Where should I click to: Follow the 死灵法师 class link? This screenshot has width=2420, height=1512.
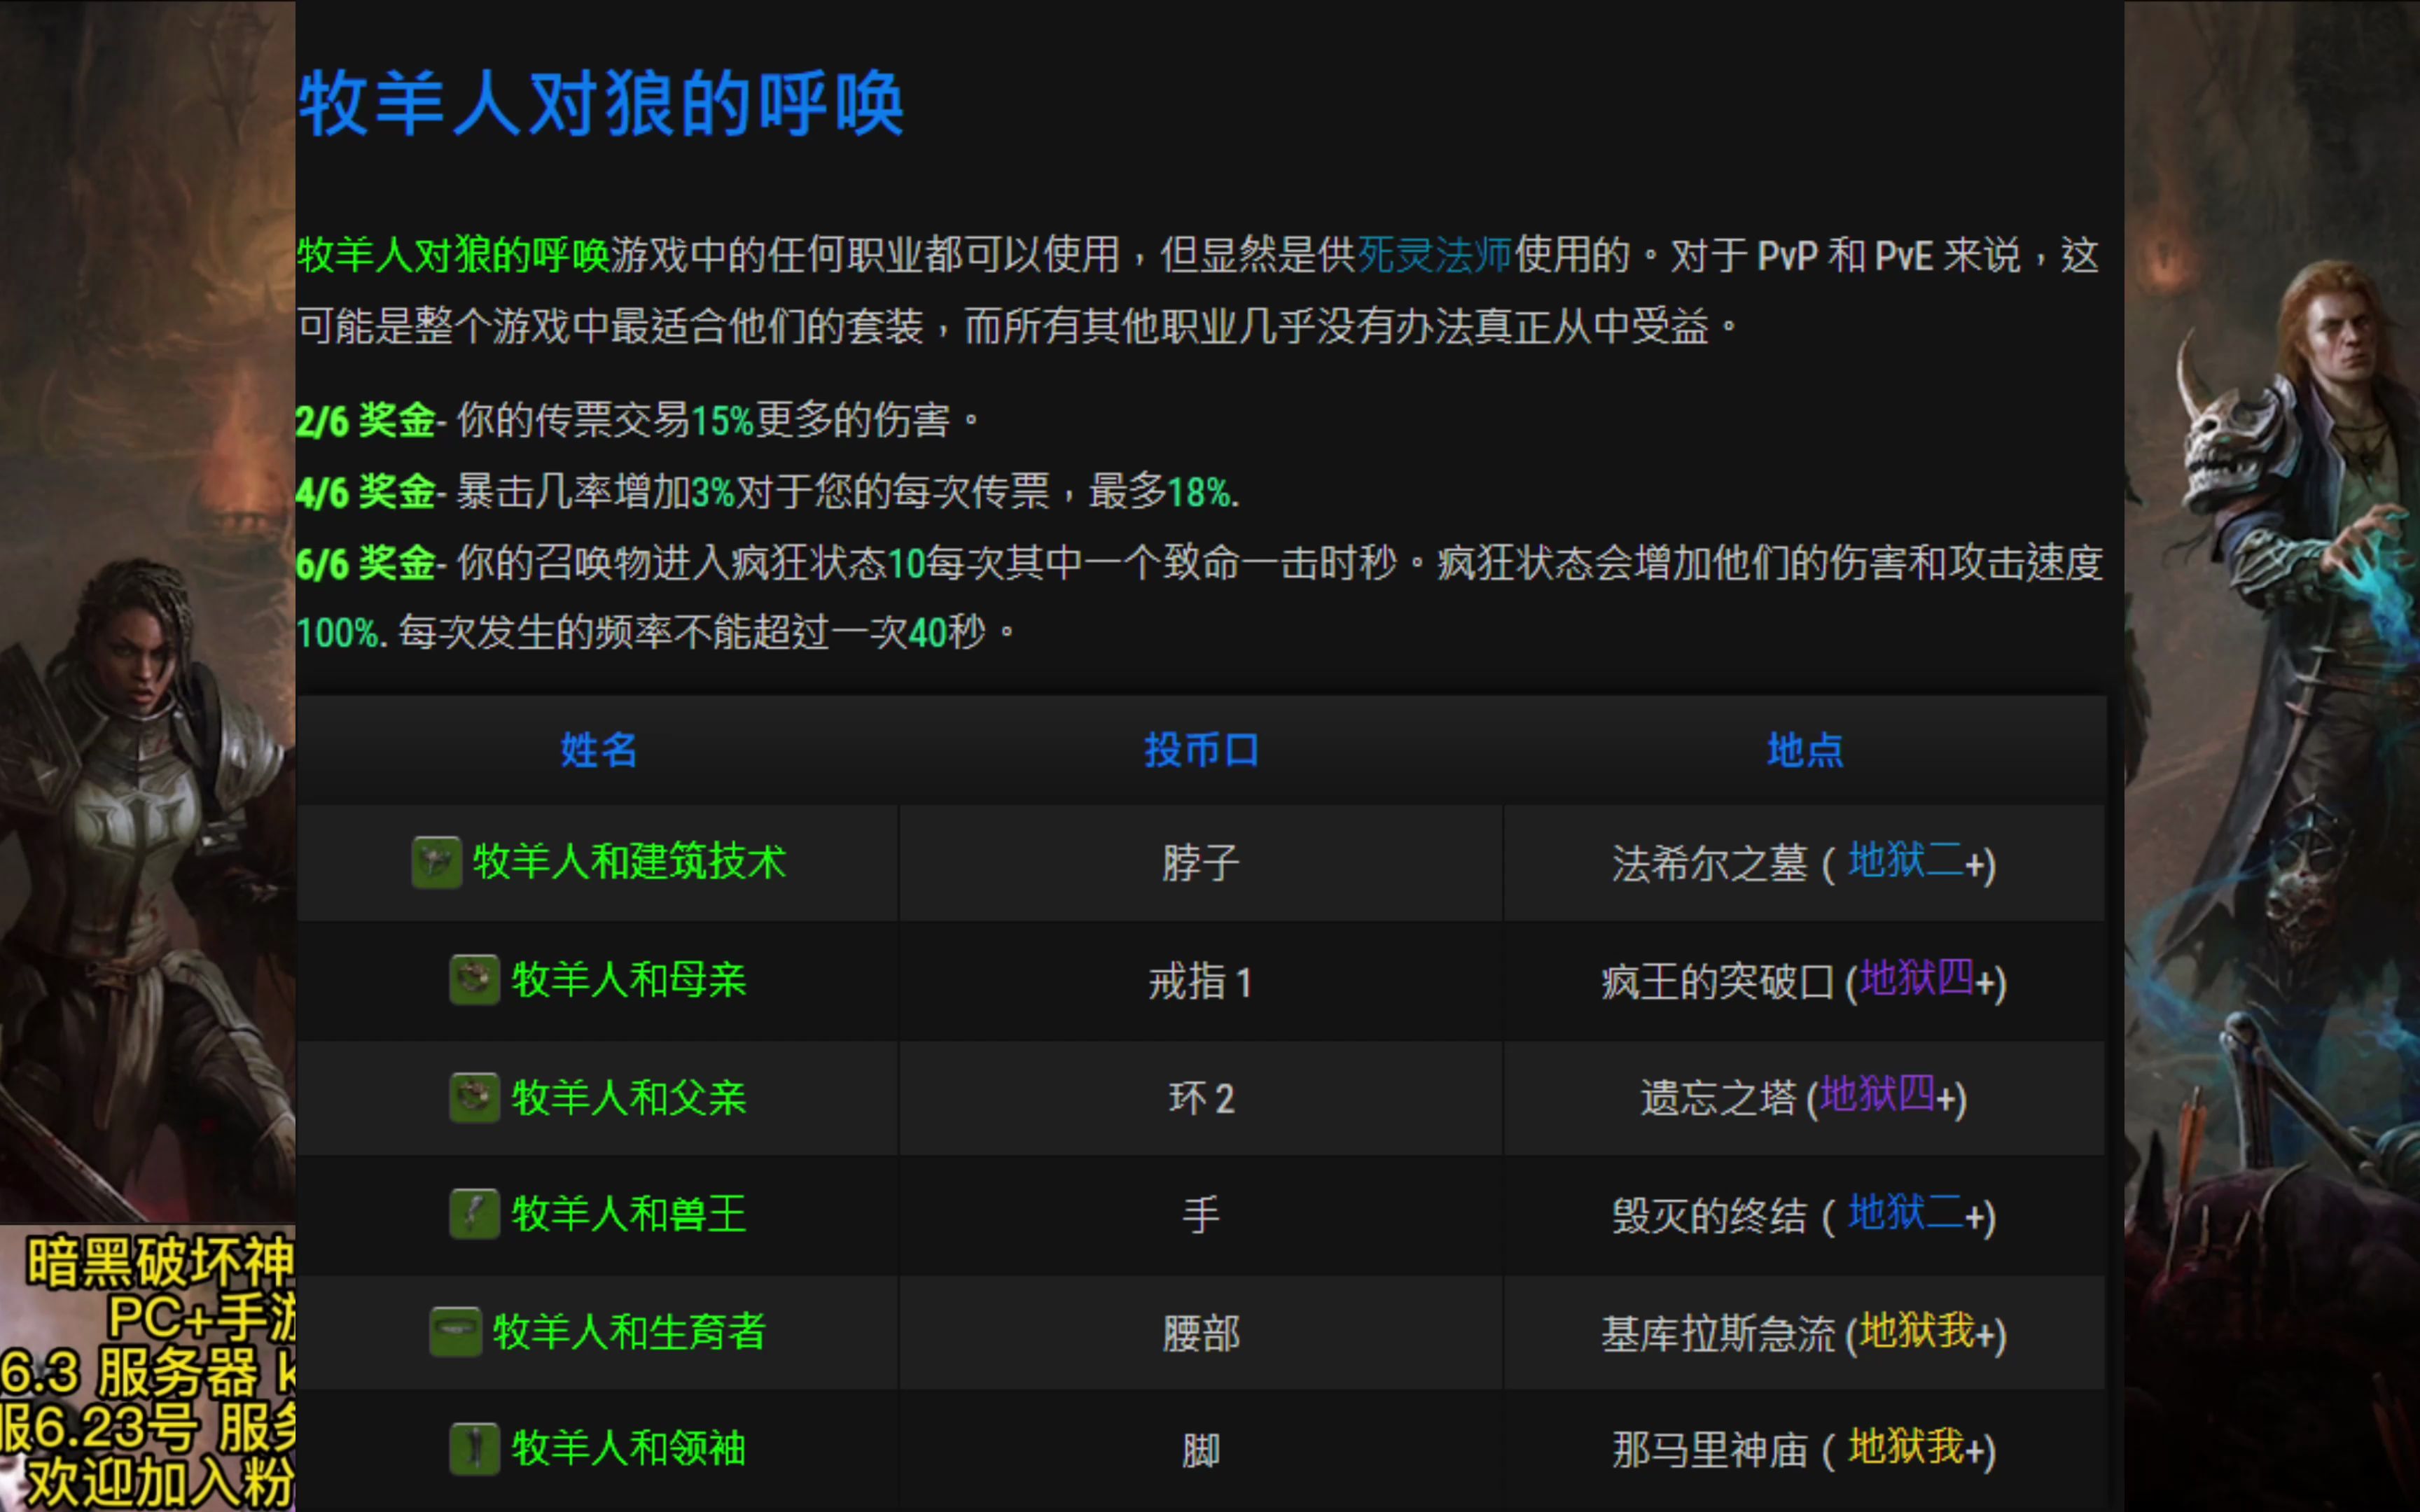[x=1434, y=255]
